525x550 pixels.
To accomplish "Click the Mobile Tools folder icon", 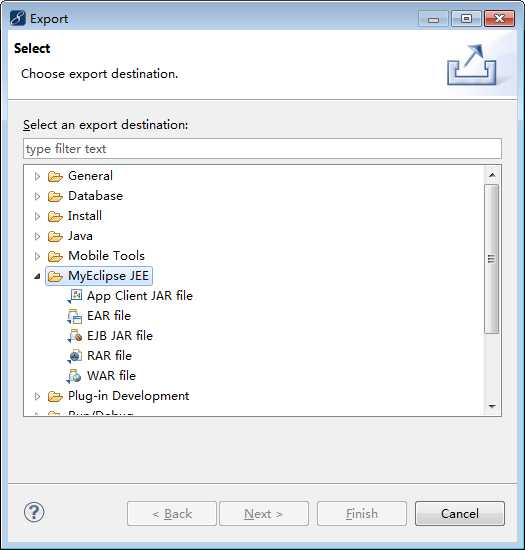I will (55, 256).
